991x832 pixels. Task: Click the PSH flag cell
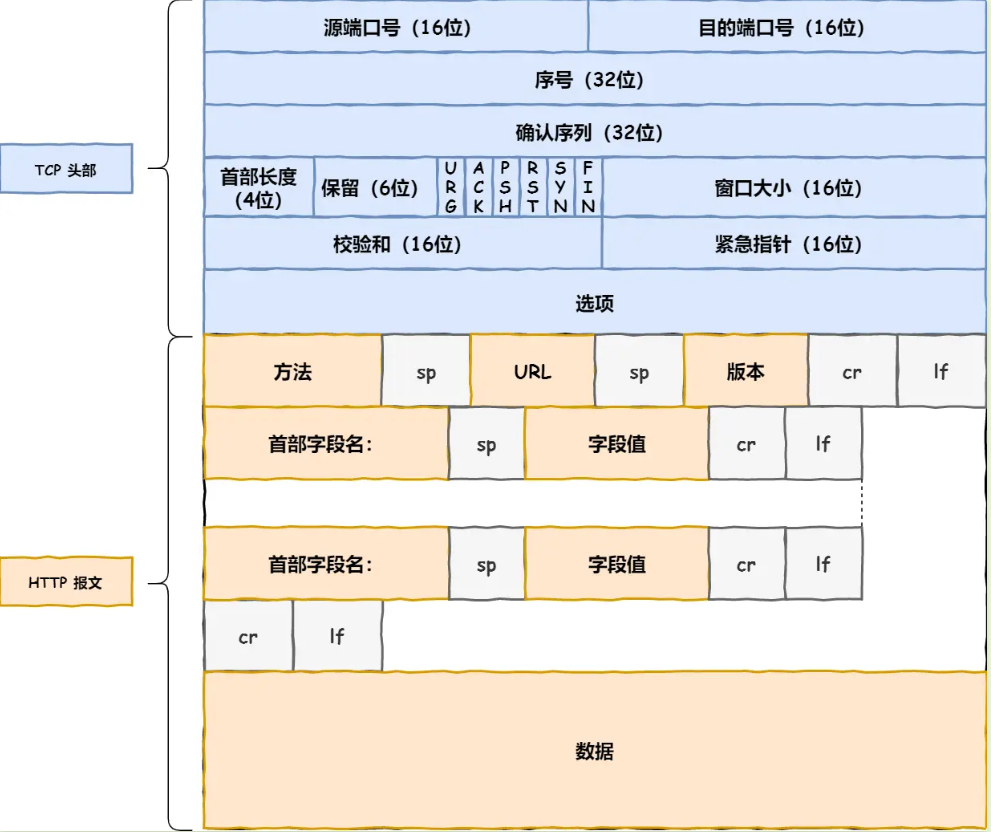tap(506, 187)
